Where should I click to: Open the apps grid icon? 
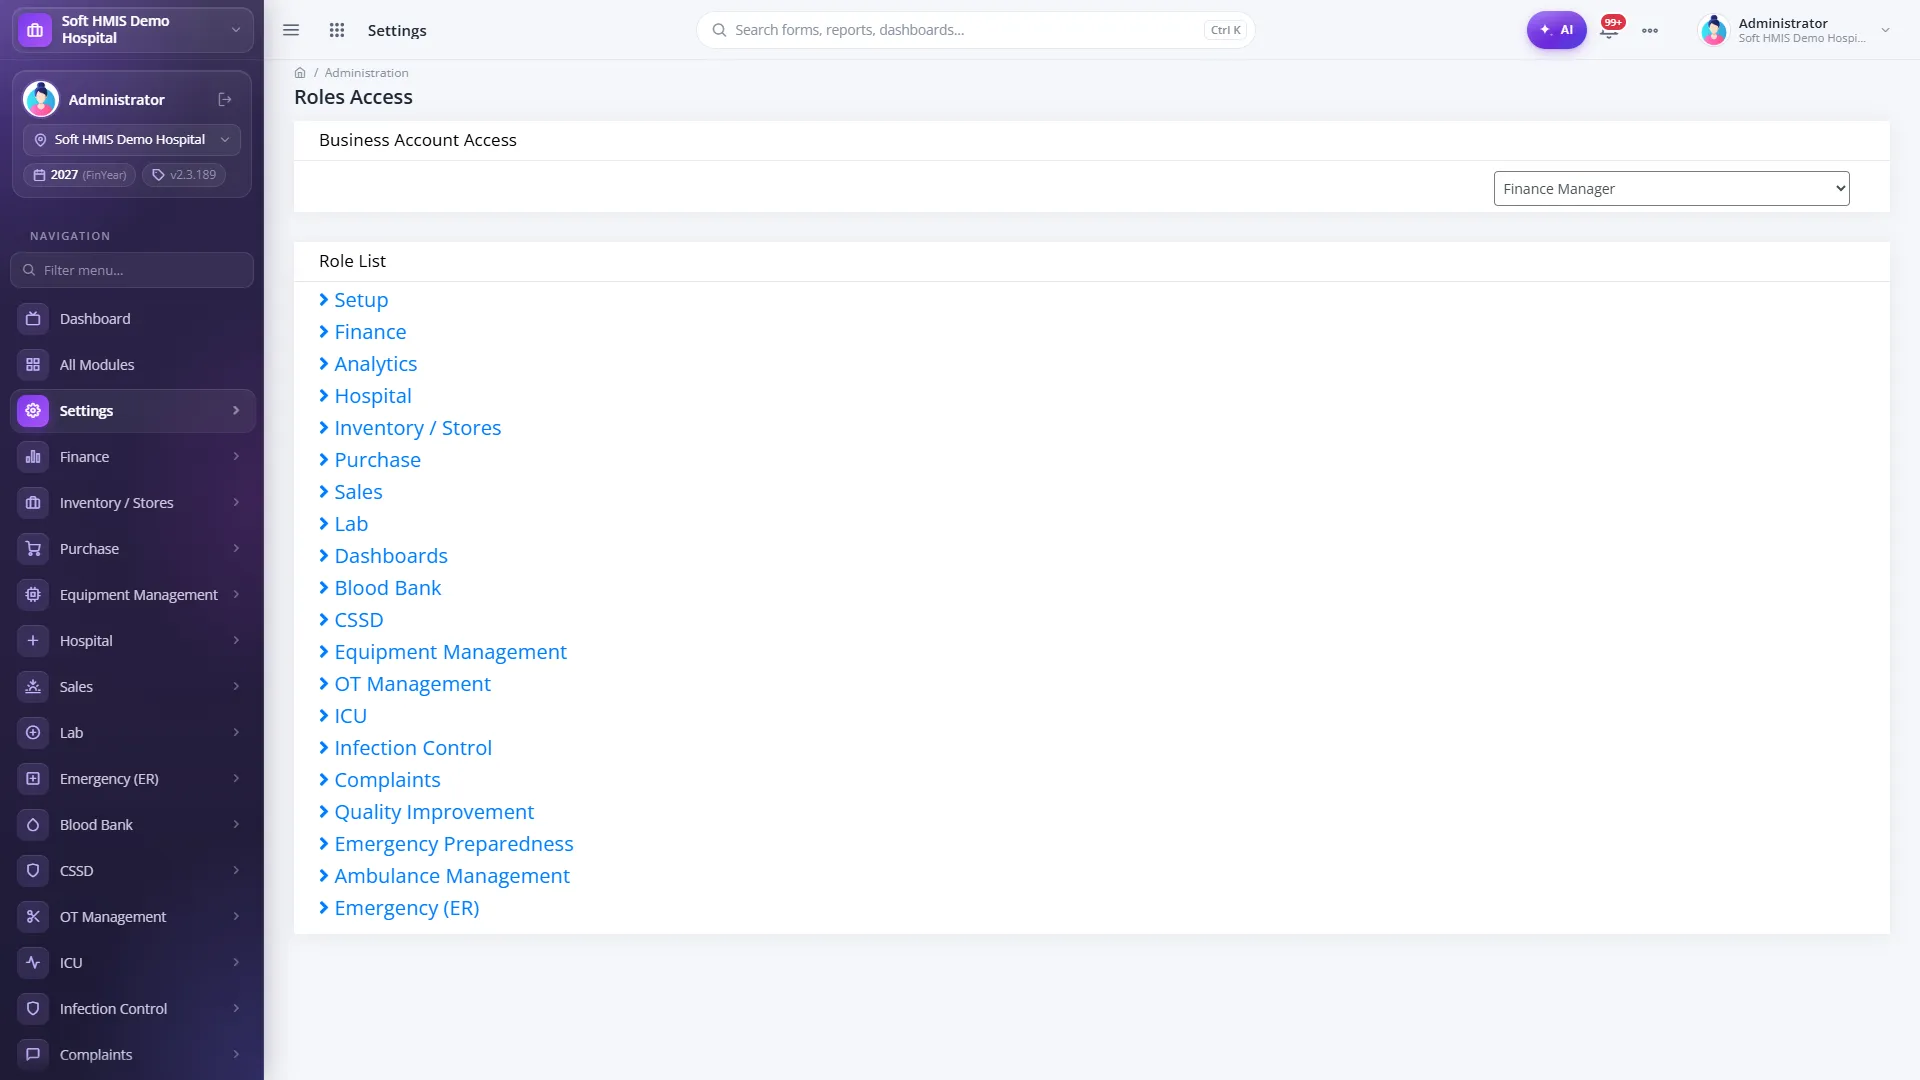337,30
